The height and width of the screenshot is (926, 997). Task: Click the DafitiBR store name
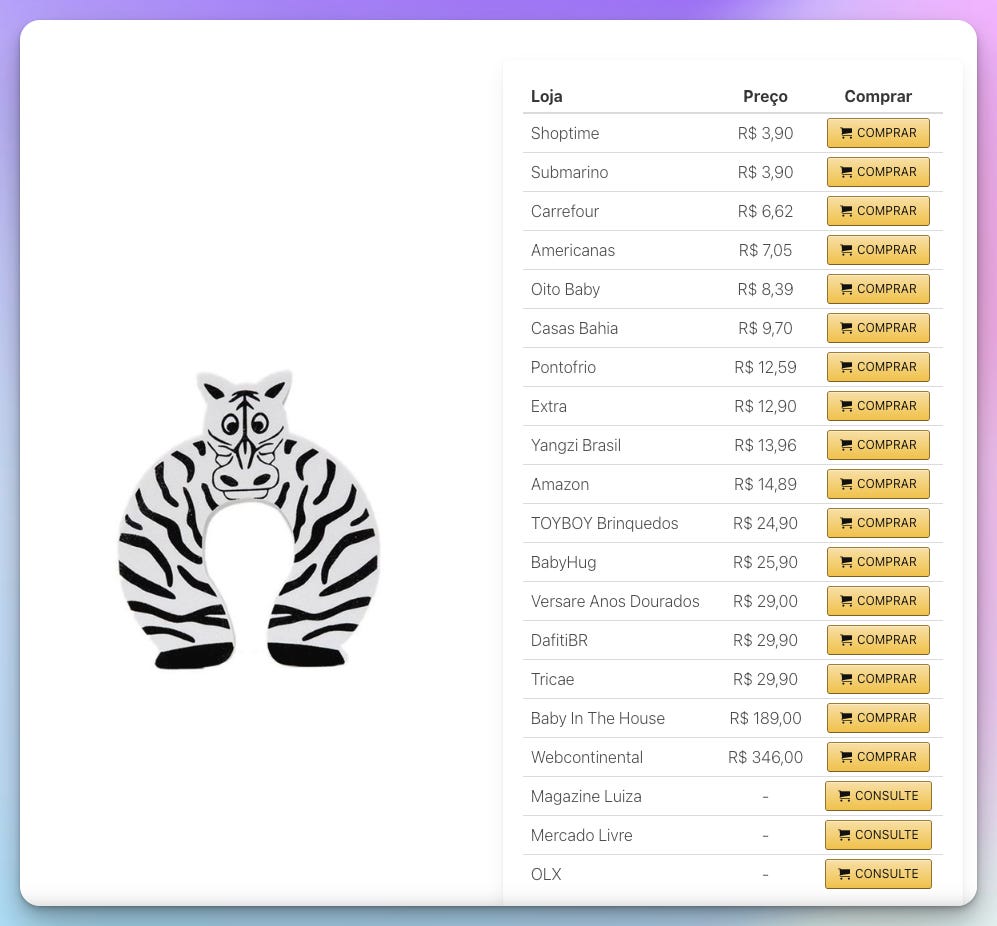coord(559,640)
